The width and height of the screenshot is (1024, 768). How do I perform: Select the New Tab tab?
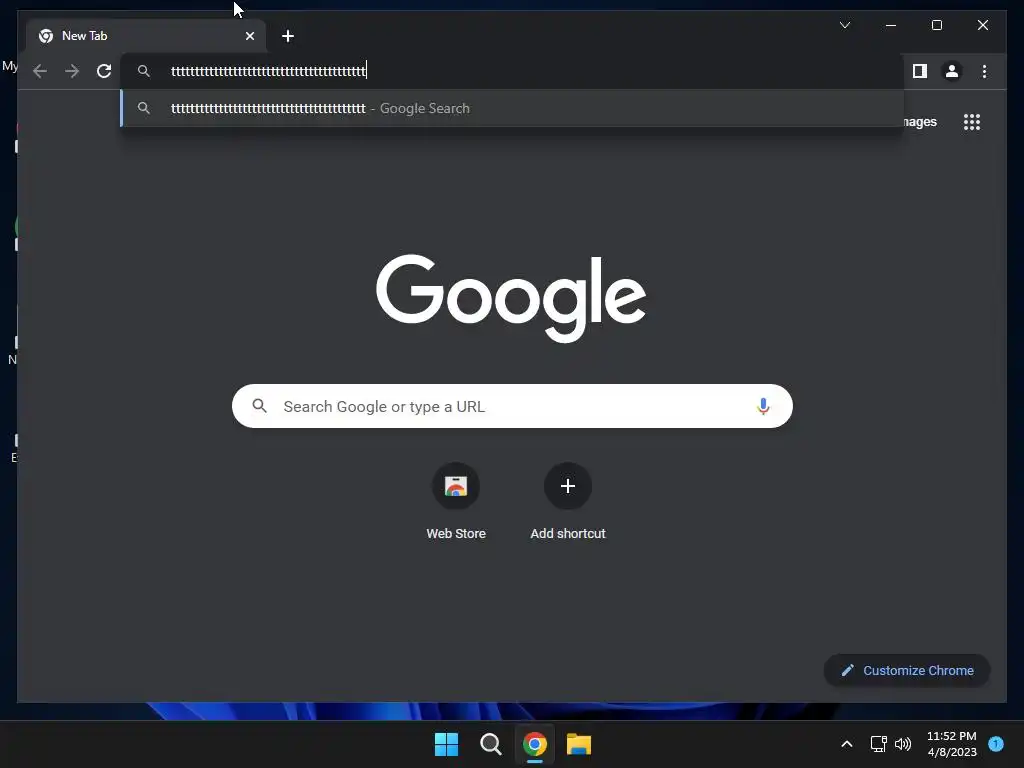click(x=146, y=36)
